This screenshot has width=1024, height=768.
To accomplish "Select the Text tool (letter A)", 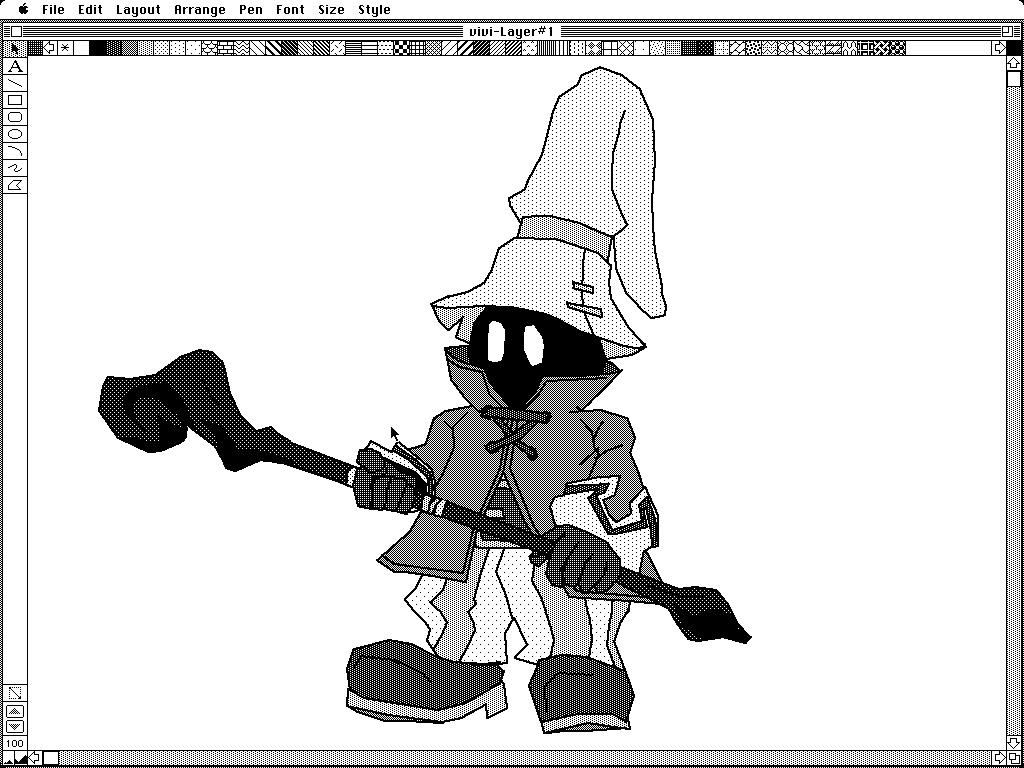I will point(15,66).
